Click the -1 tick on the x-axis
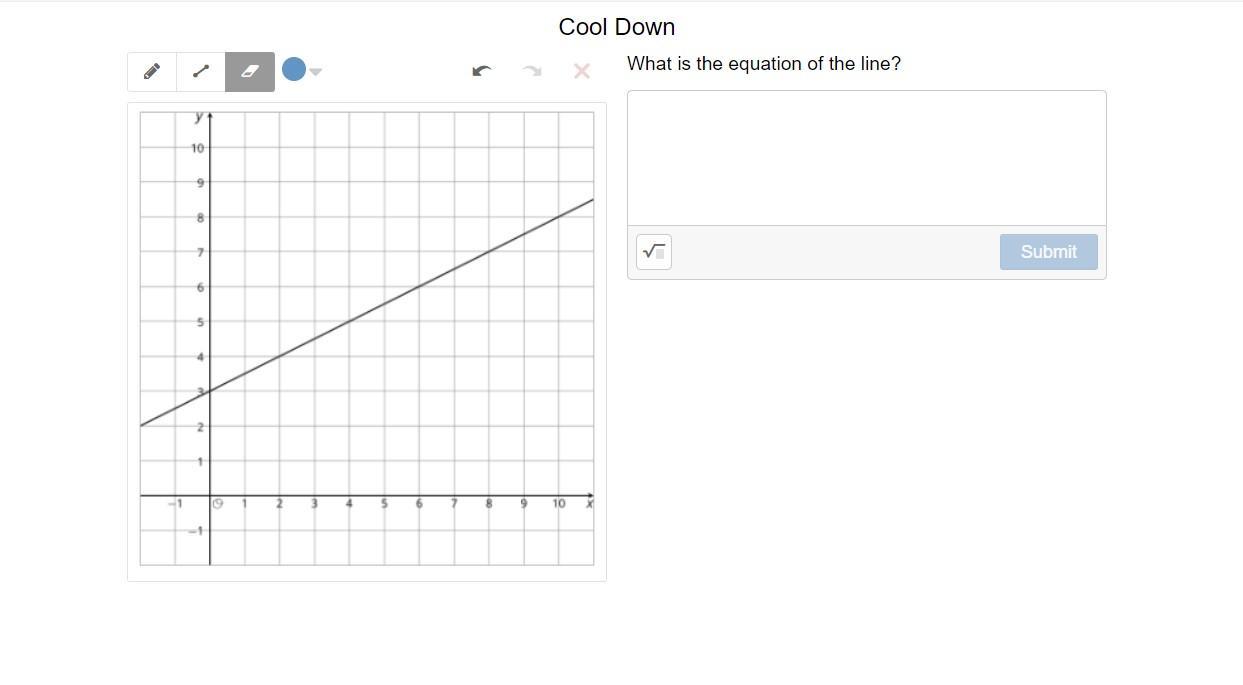1243x685 pixels. pyautogui.click(x=176, y=504)
